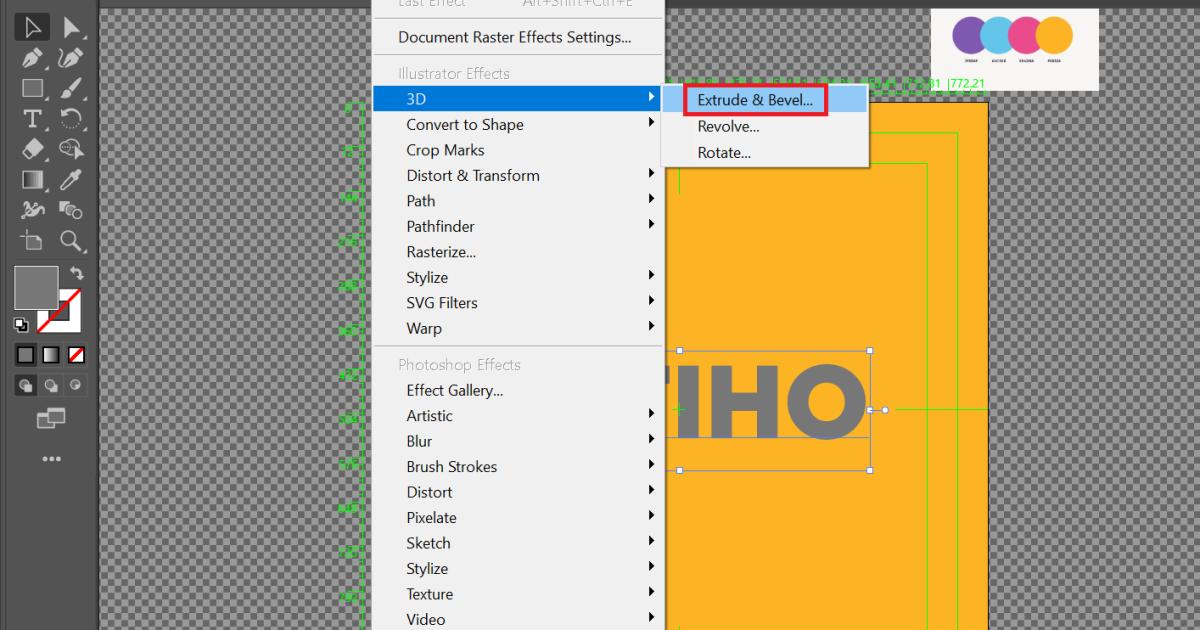This screenshot has width=1200, height=630.
Task: Select the Curvature tool
Action: click(71, 58)
